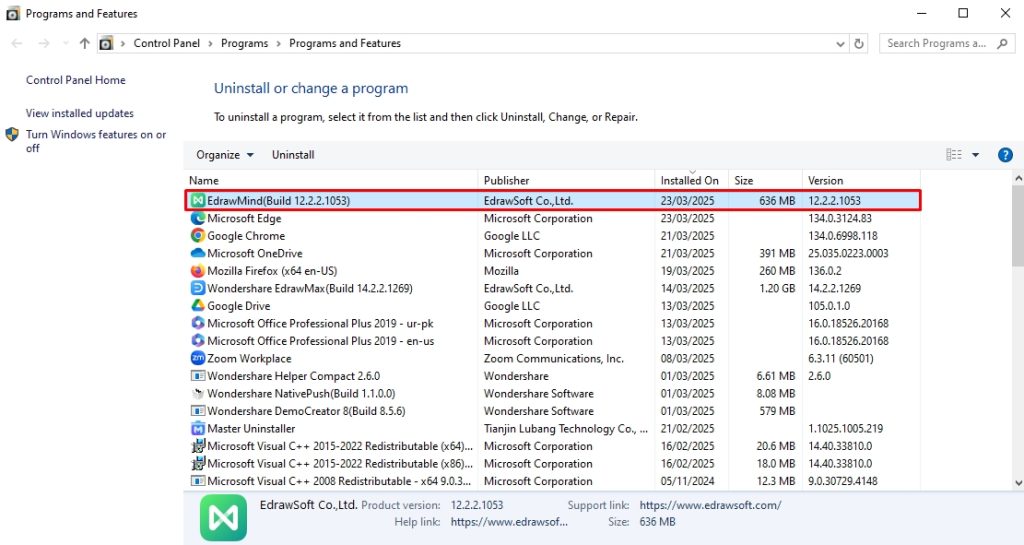Open Control Panel Home link
Screen dimensions: 1024x545
point(76,80)
